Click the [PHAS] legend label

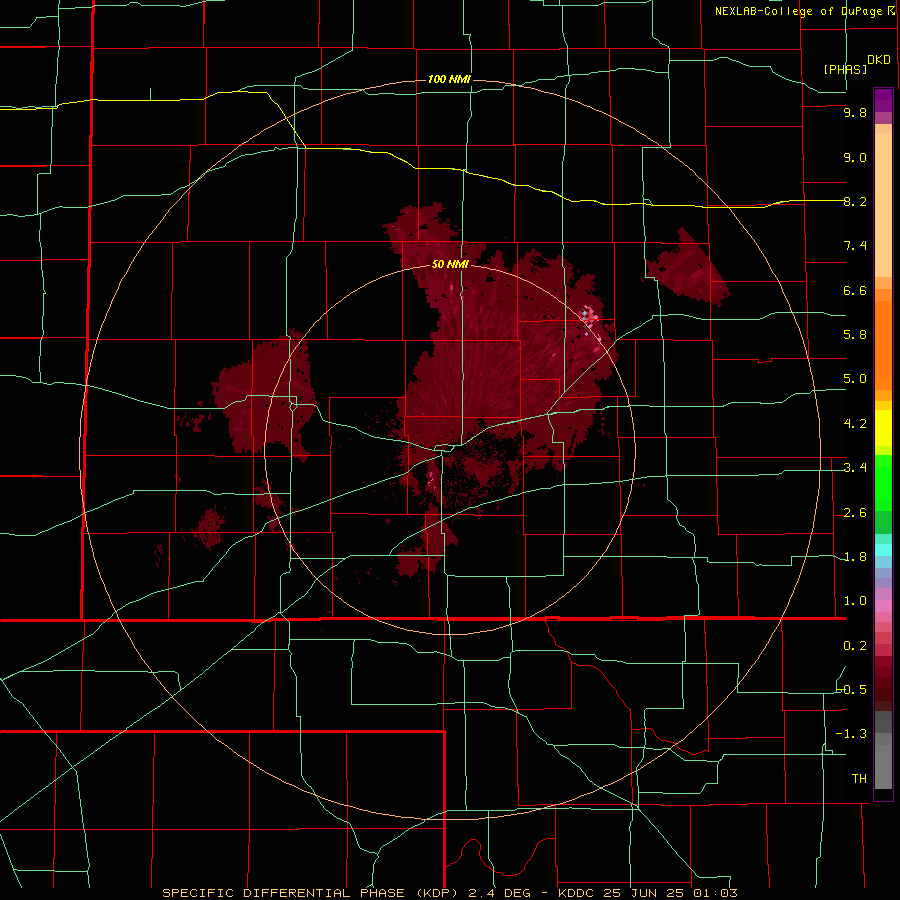845,70
